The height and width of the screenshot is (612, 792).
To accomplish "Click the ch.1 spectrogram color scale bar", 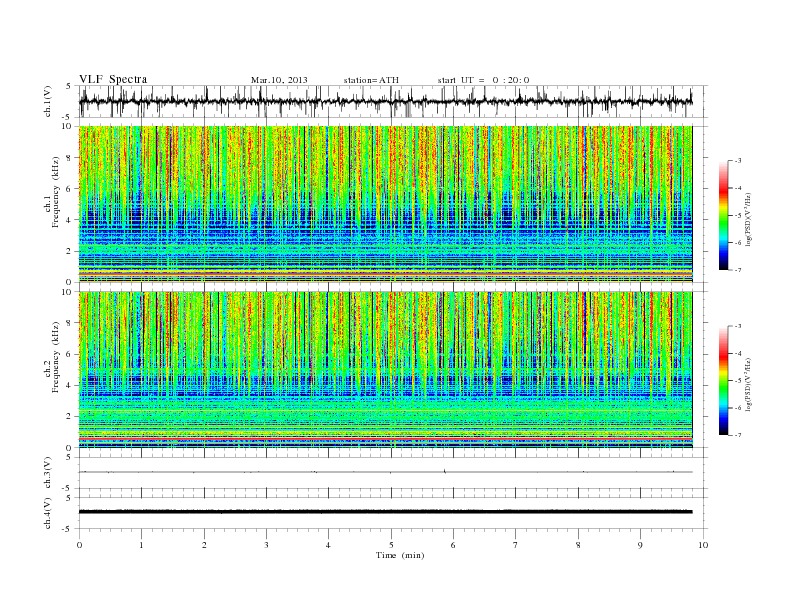I will 724,216.
